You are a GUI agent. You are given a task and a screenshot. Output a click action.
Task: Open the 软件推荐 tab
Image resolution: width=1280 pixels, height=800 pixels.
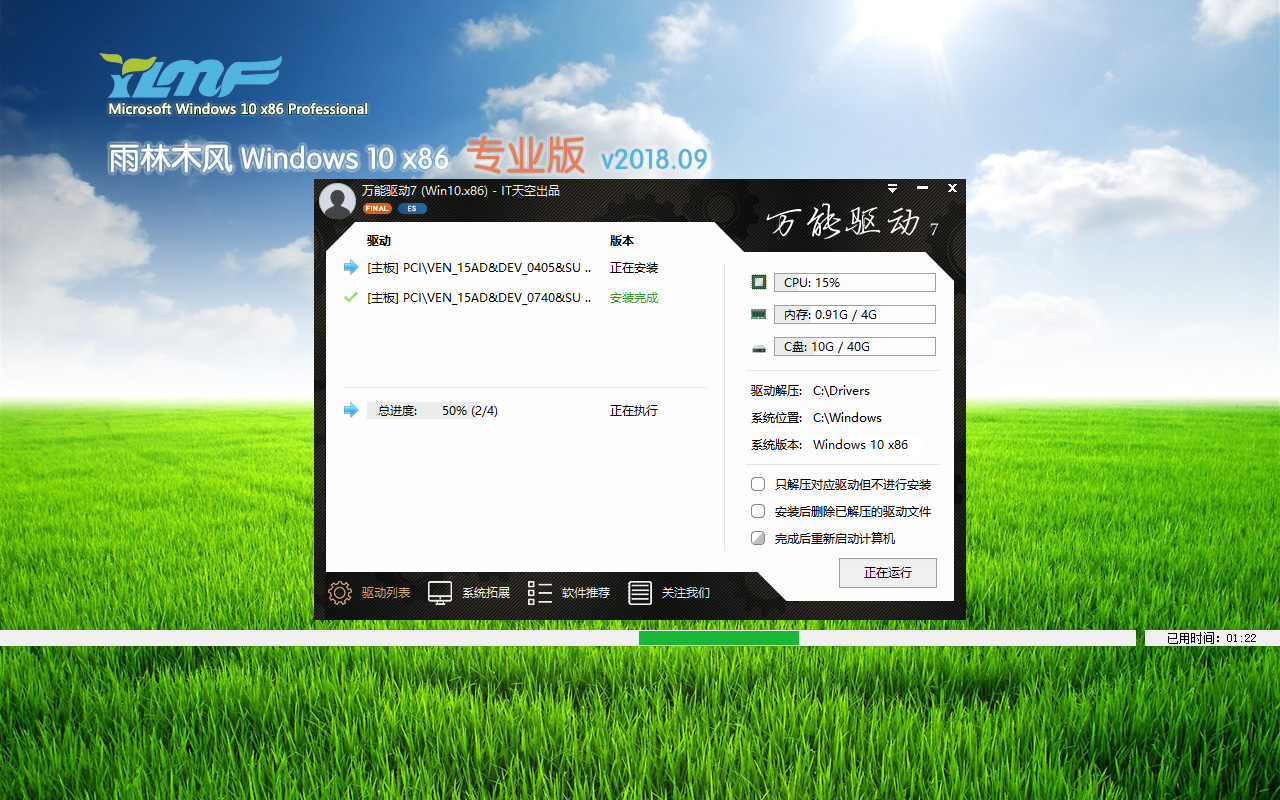pos(585,593)
